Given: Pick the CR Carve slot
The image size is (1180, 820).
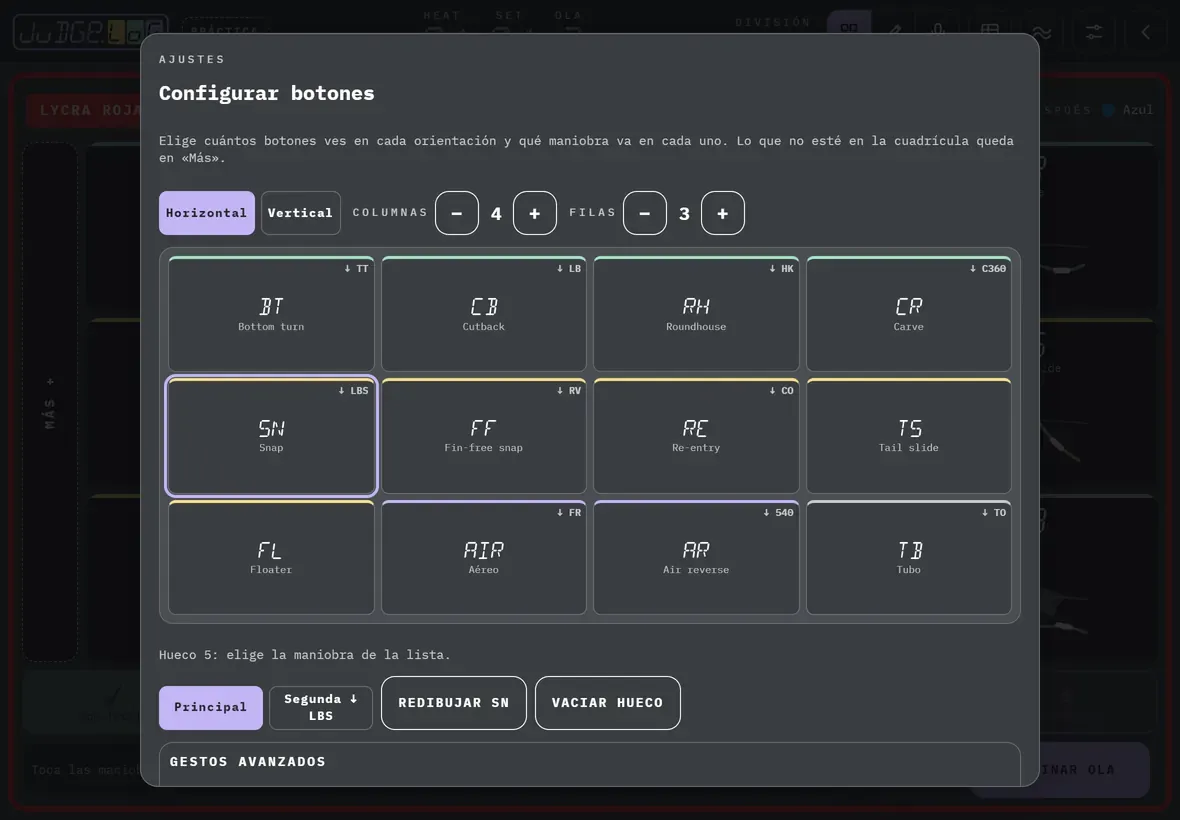Looking at the screenshot, I should point(908,314).
